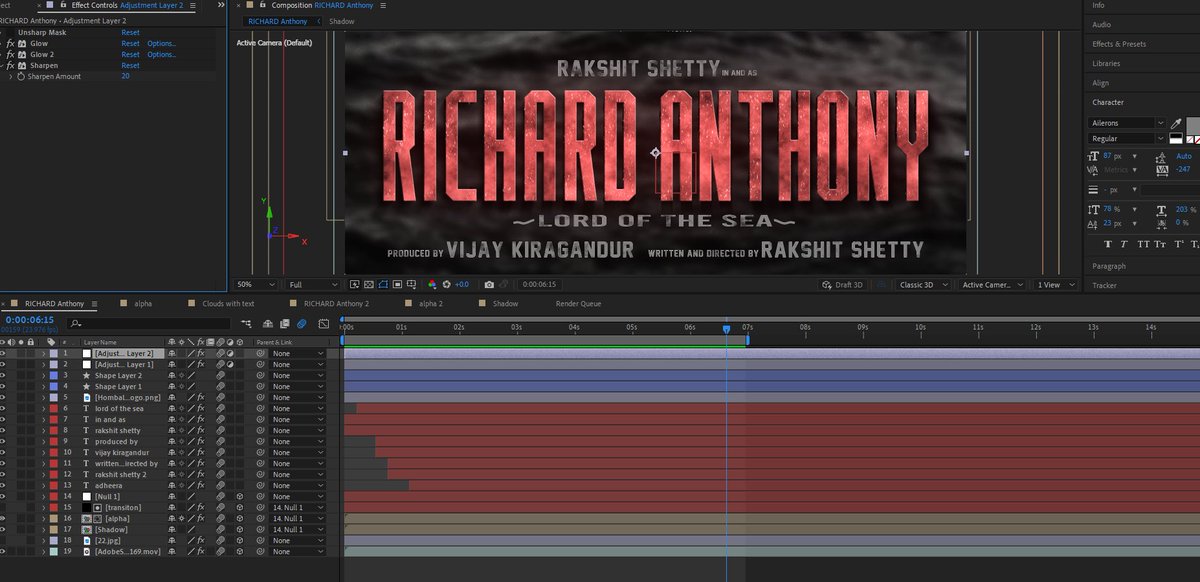This screenshot has width=1200, height=582.
Task: Click the 3D layer cube switch on Null 1
Action: point(239,496)
